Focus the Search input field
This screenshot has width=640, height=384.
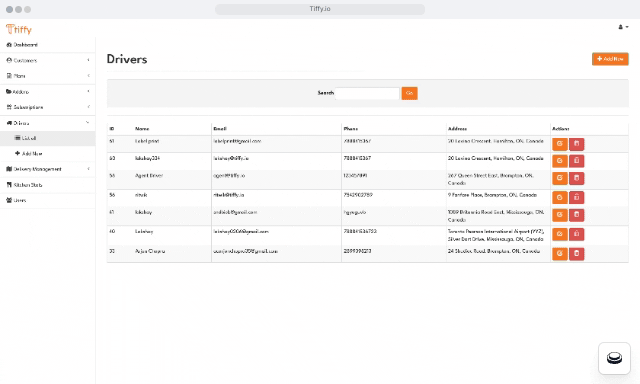click(367, 93)
